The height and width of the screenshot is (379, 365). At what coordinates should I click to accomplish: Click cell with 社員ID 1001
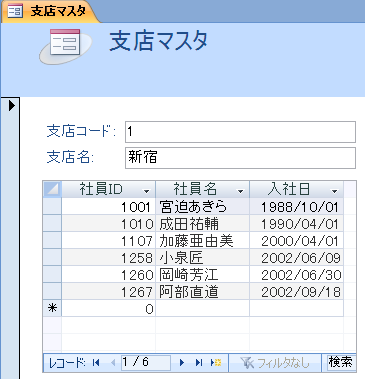[109, 207]
